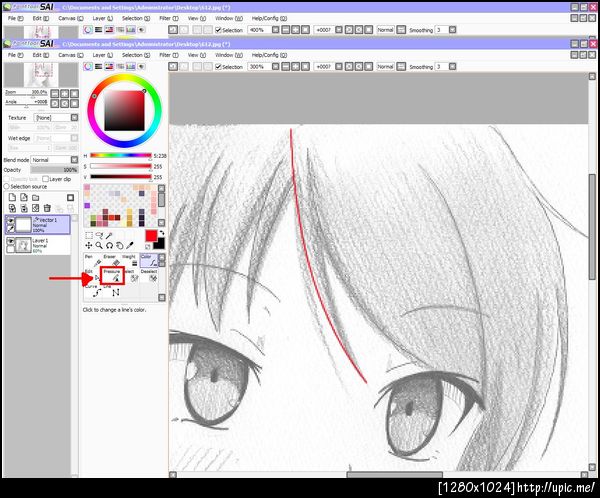
Task: Click Normal view button in front window toolbar
Action: [385, 67]
